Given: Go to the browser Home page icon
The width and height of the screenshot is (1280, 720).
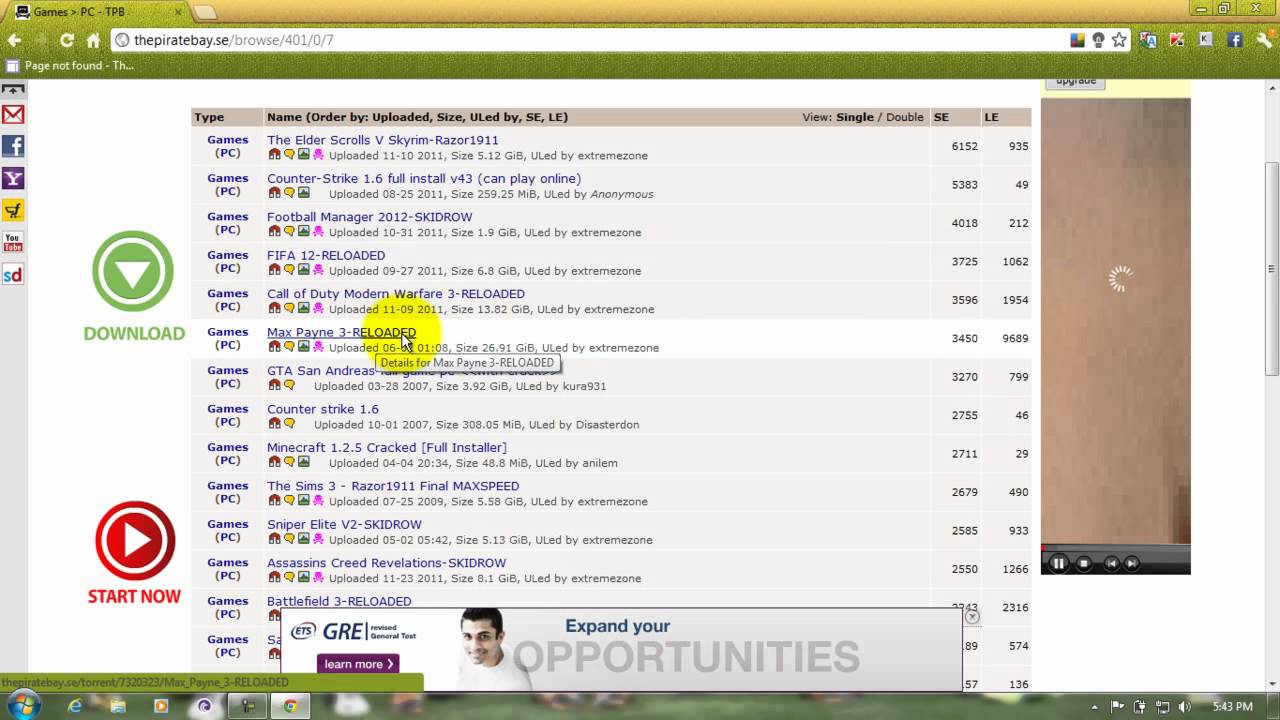Looking at the screenshot, I should click(x=93, y=40).
